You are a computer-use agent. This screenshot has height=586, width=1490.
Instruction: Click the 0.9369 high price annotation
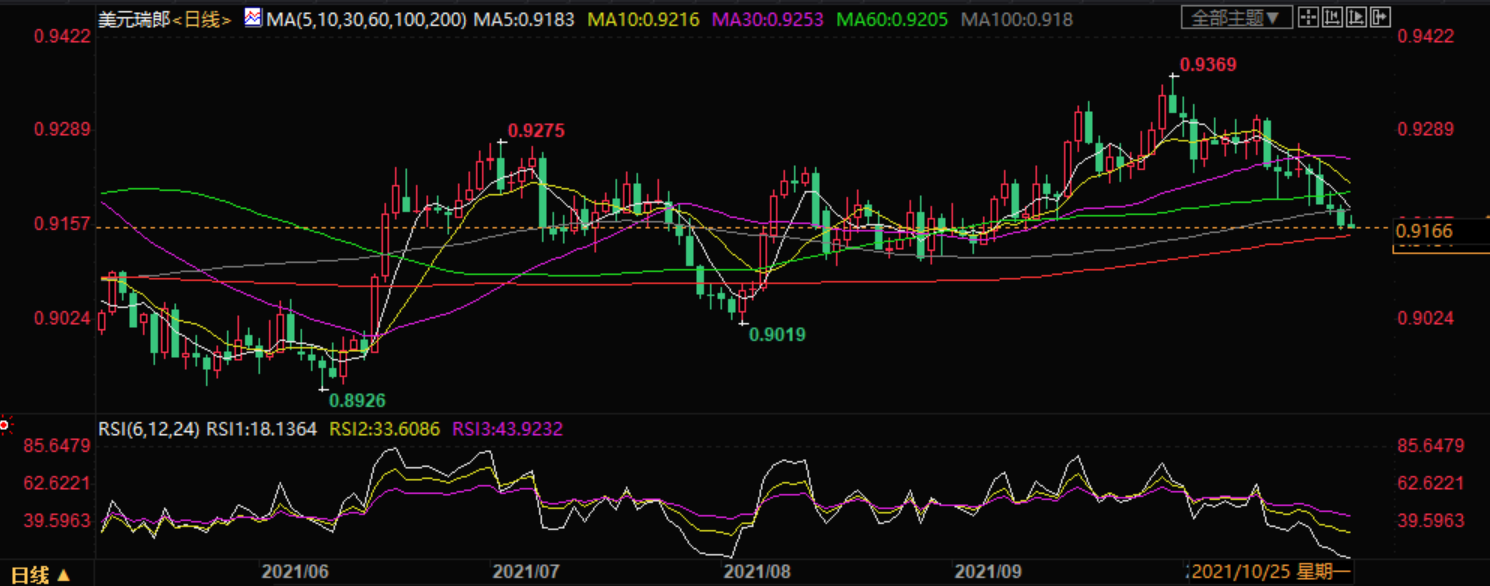pos(1208,65)
